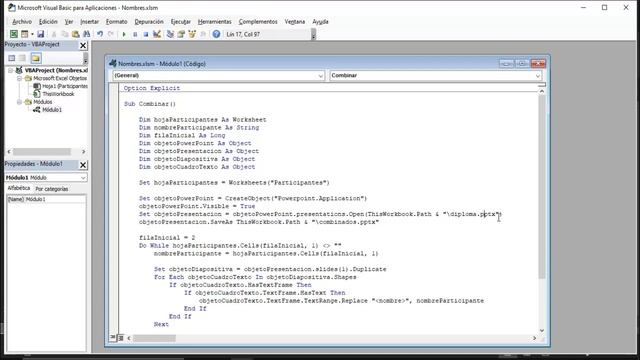Close the Proyecto - VBAProject panel

click(83, 45)
